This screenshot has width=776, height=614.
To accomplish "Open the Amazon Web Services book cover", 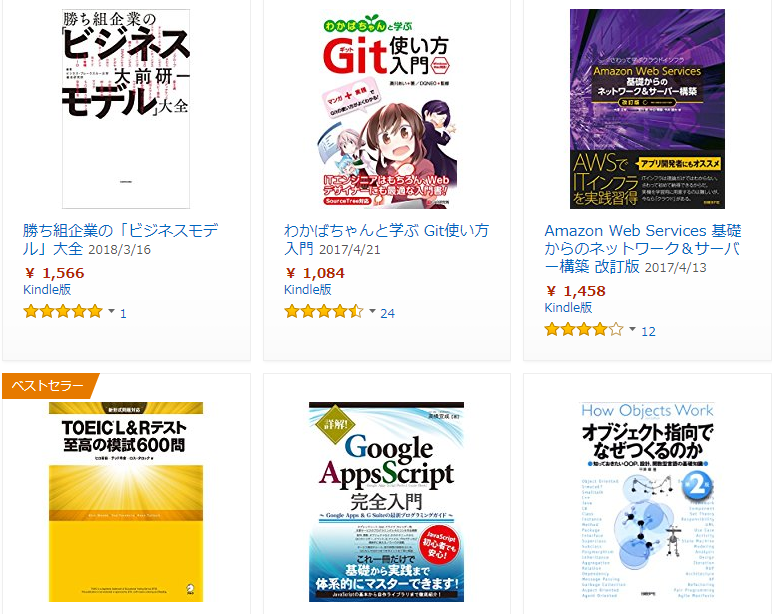I will tap(647, 109).
